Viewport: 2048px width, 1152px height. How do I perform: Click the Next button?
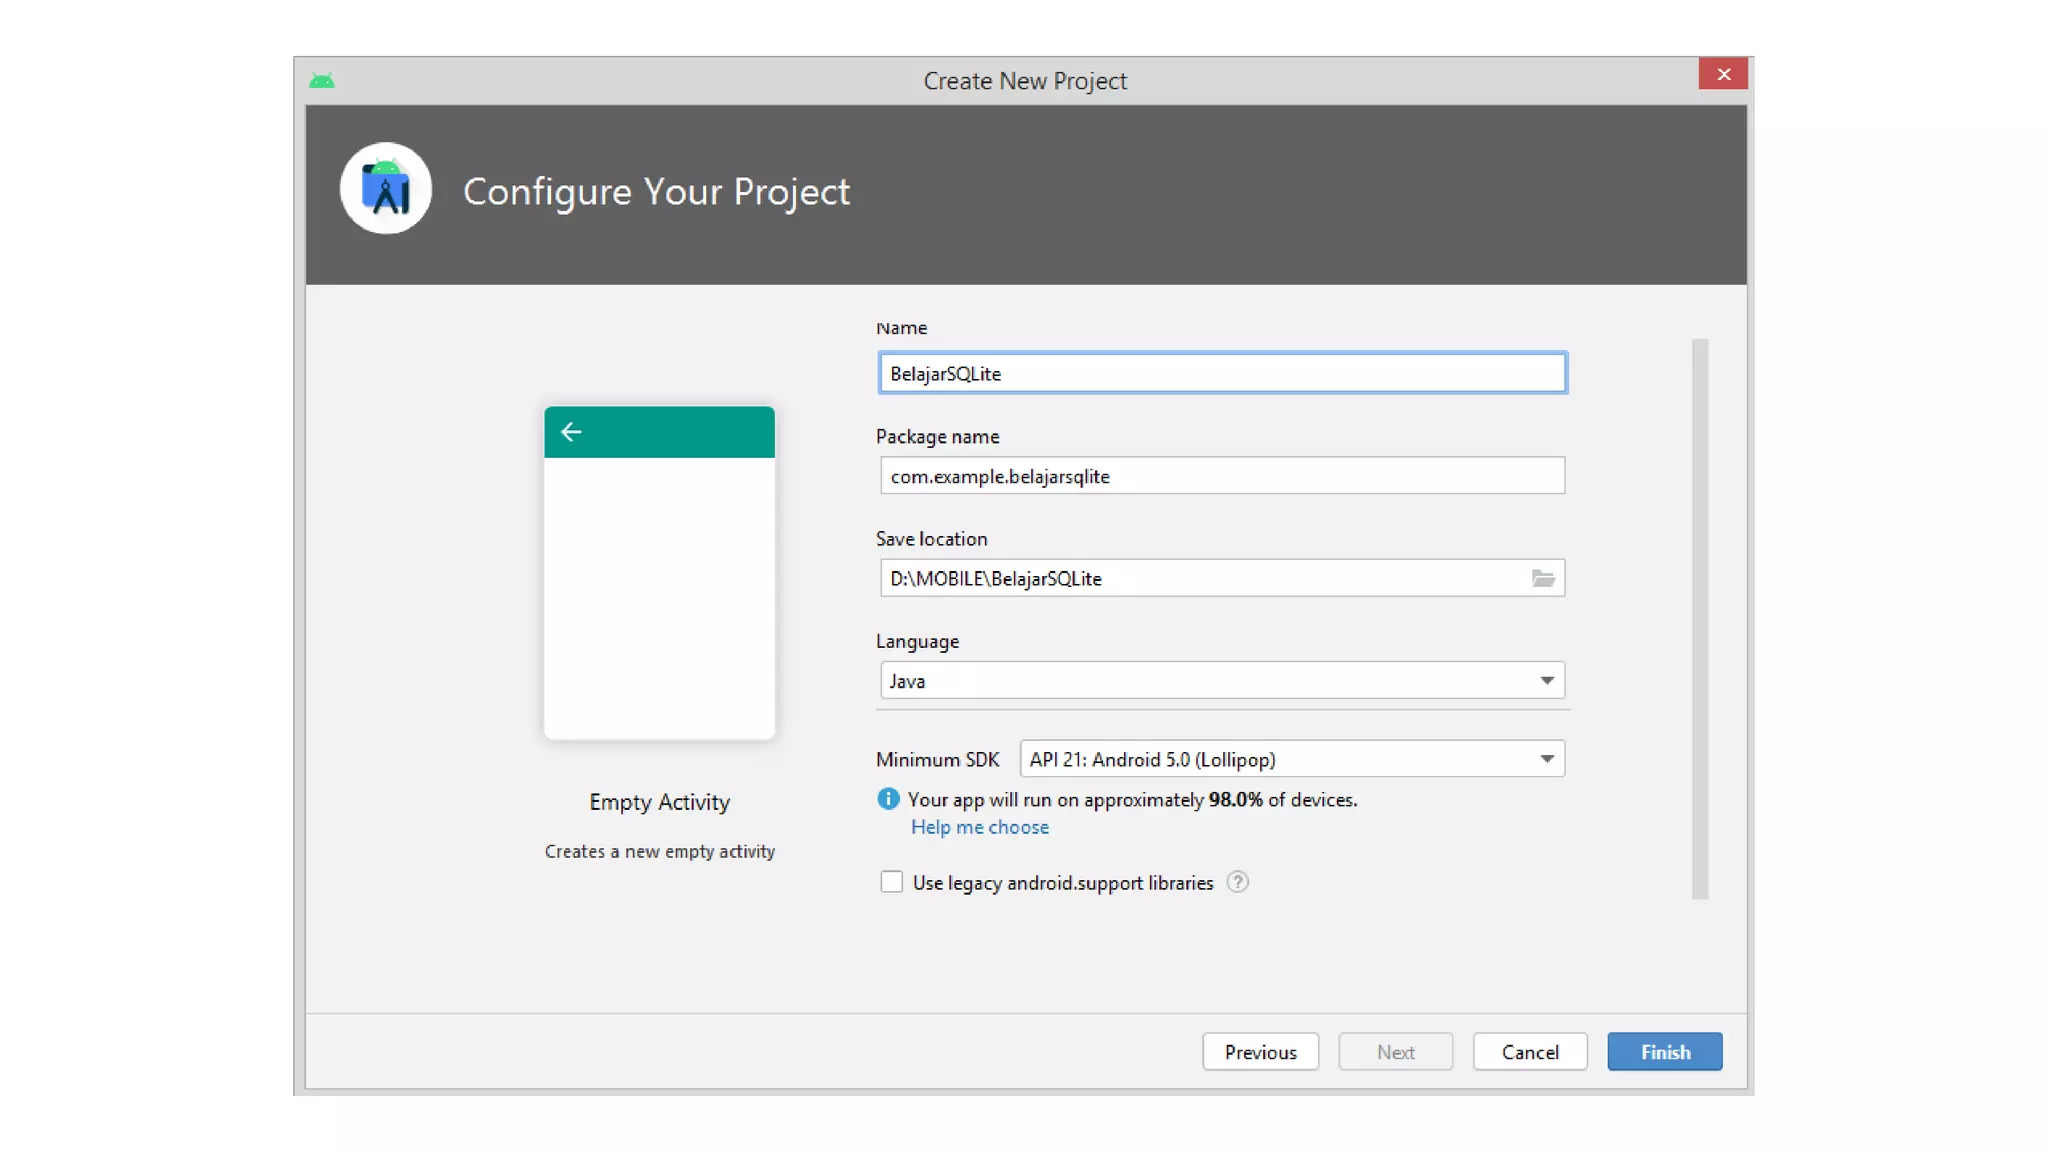1395,1052
